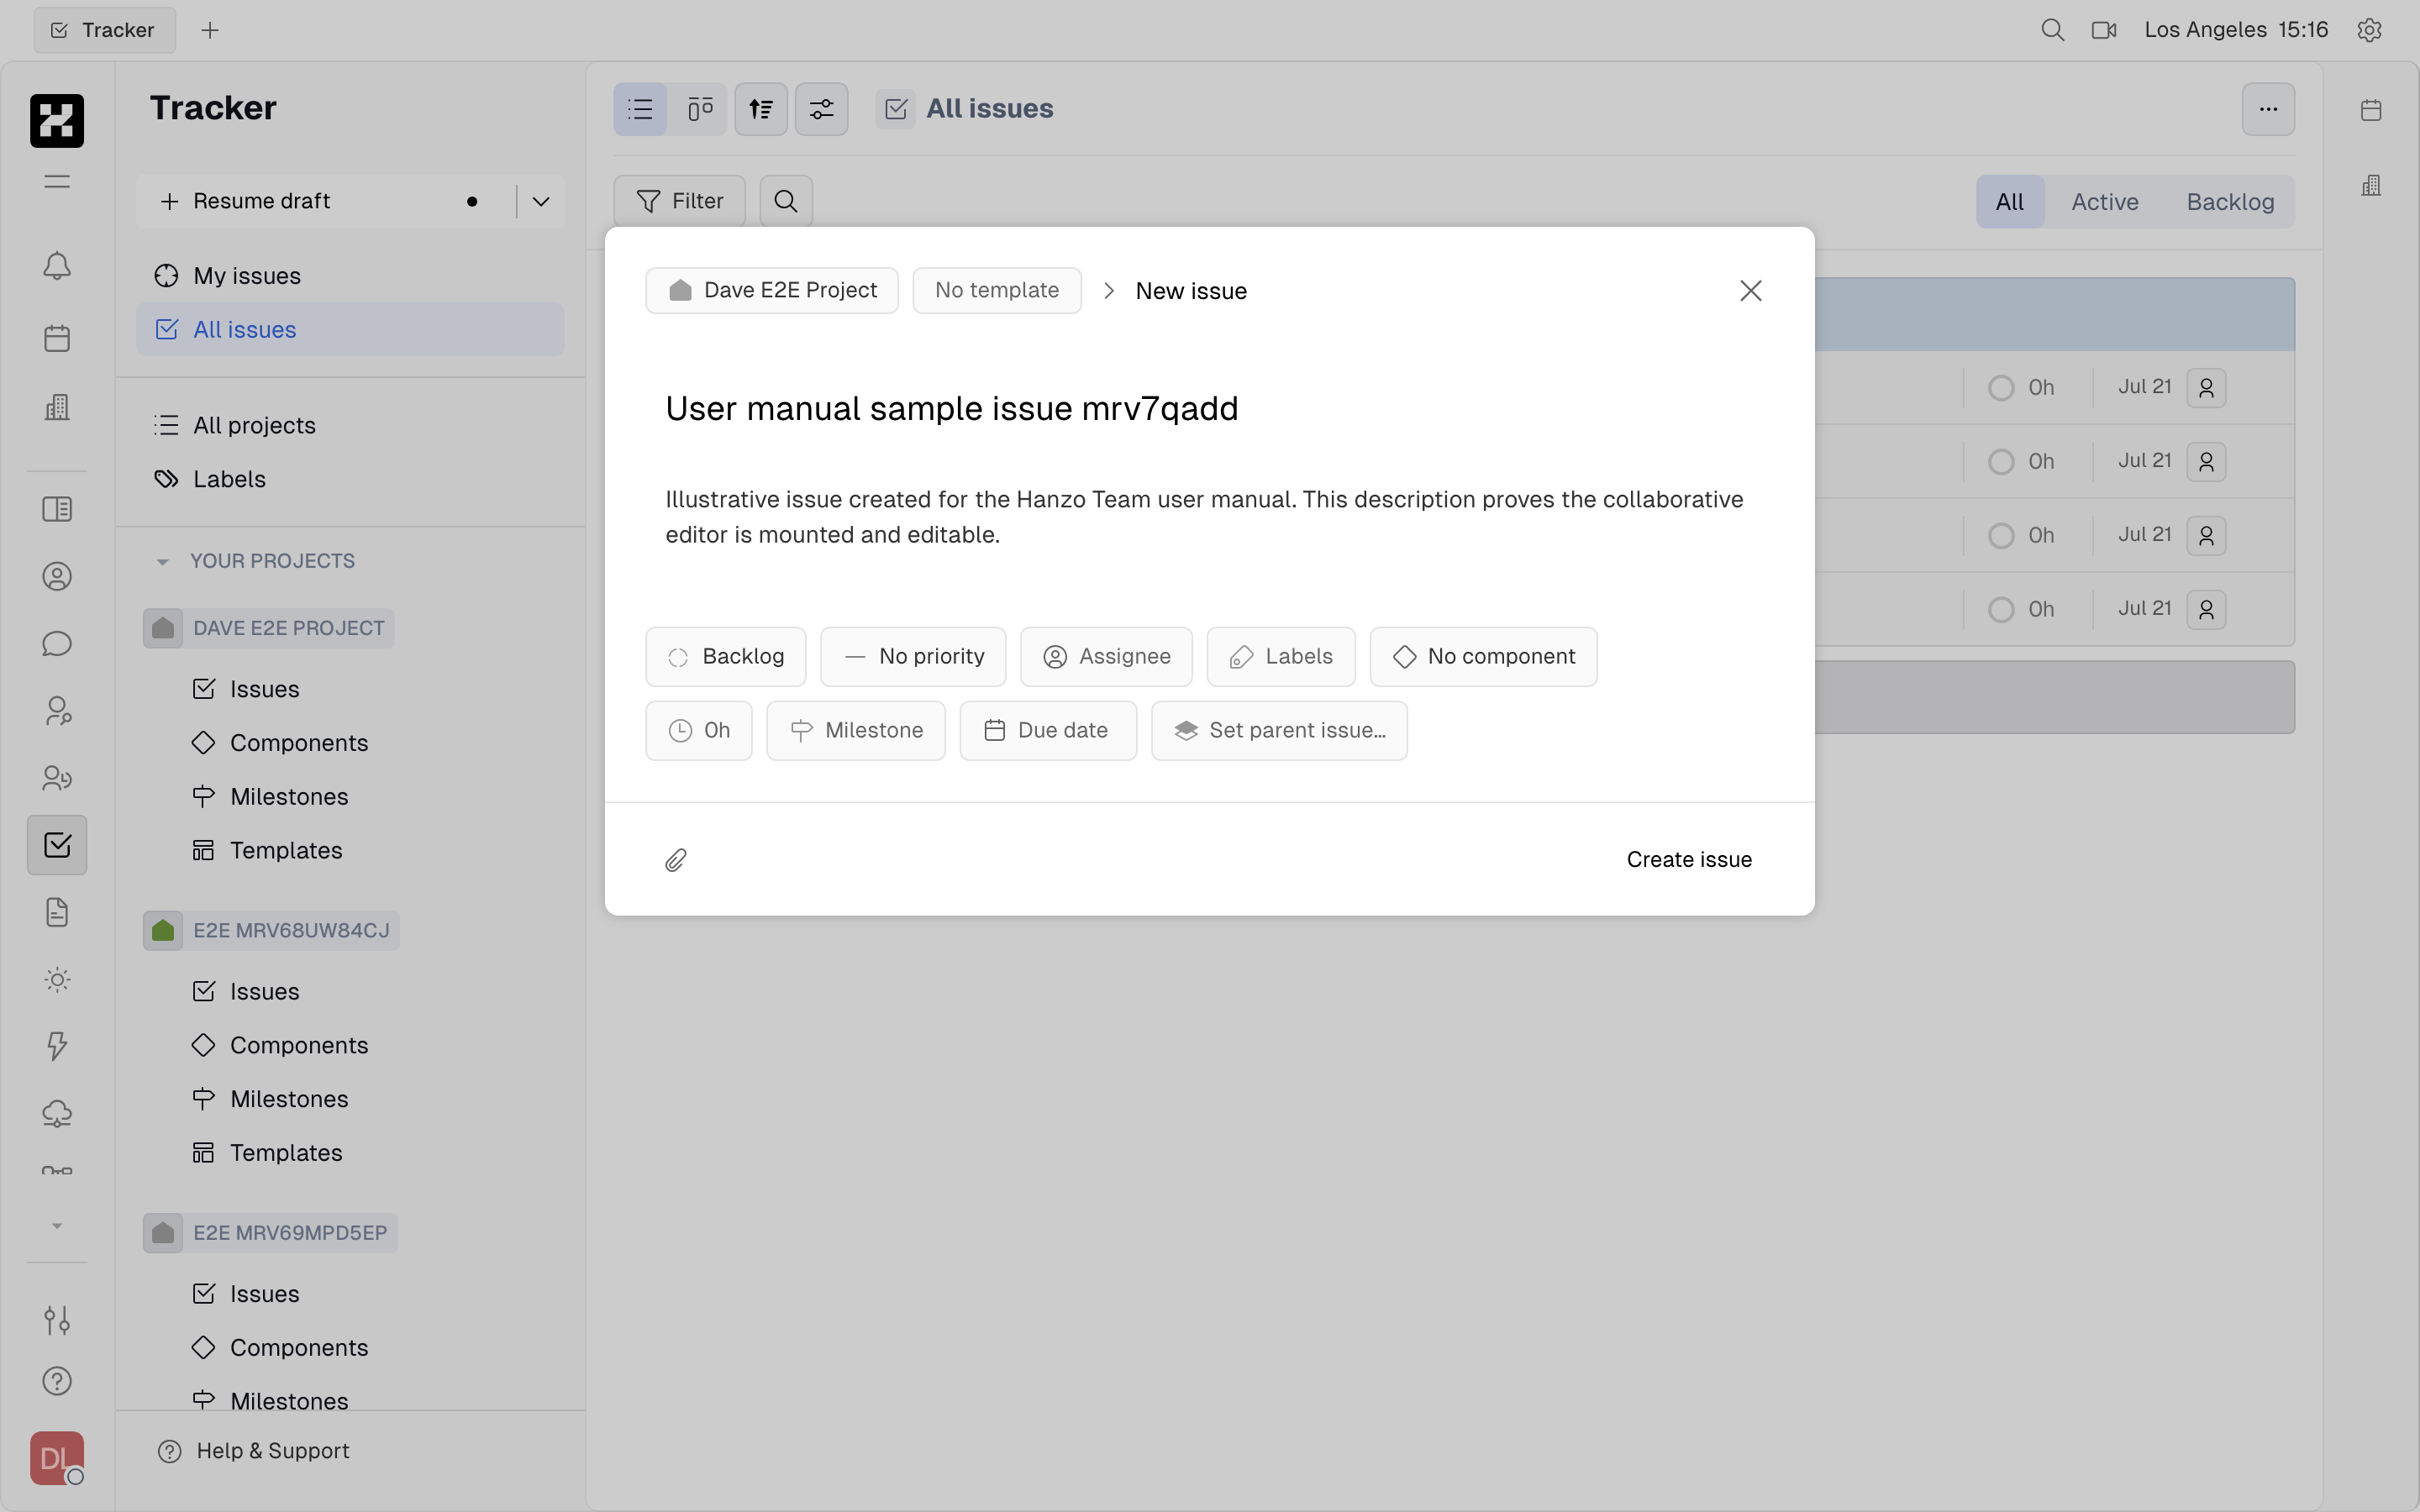The image size is (2420, 1512).
Task: Open the document icon in the left sidebar
Action: click(x=57, y=912)
